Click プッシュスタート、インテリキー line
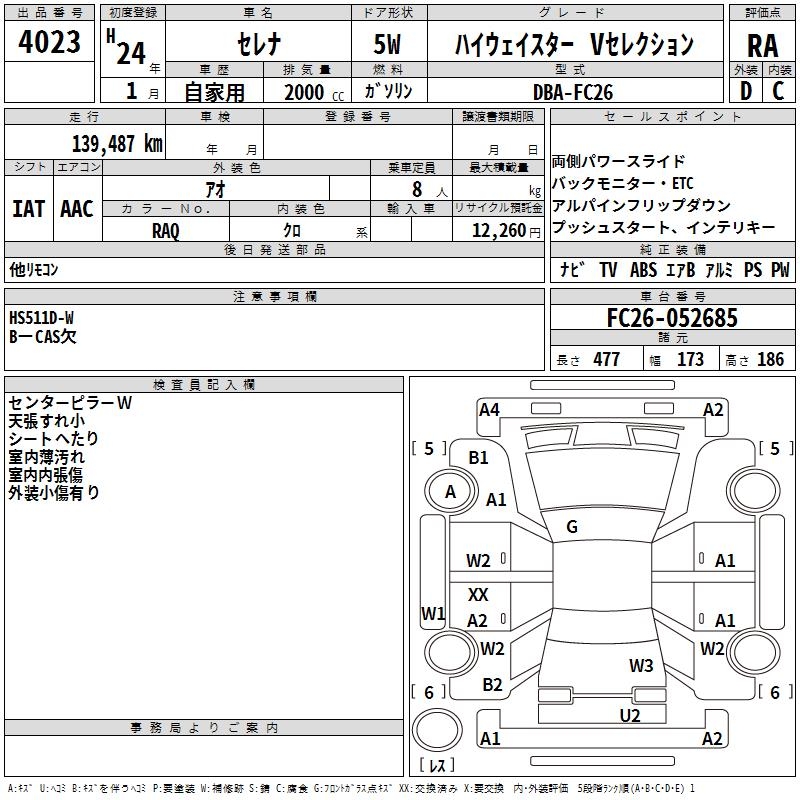This screenshot has height=800, width=800. point(663,227)
